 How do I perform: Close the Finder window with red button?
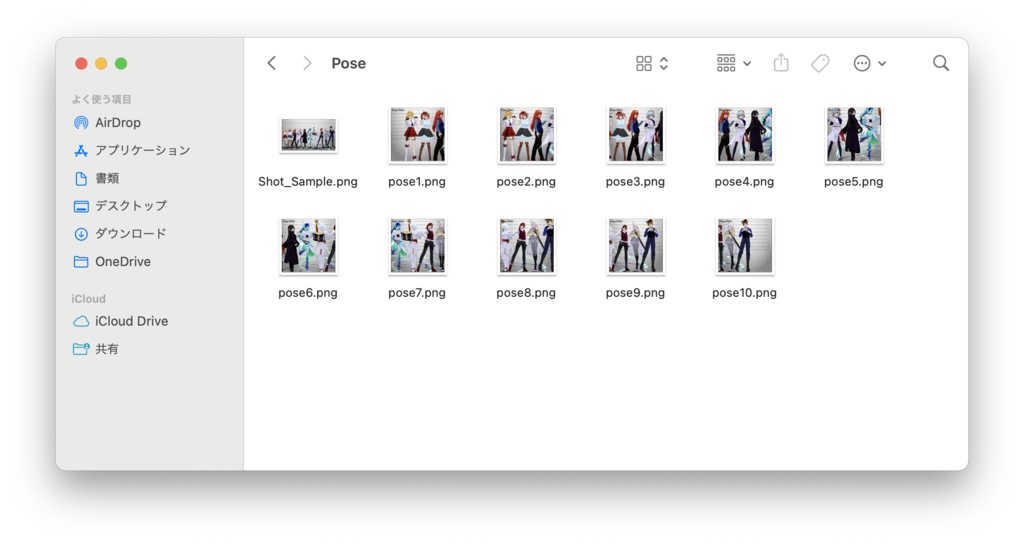point(81,63)
